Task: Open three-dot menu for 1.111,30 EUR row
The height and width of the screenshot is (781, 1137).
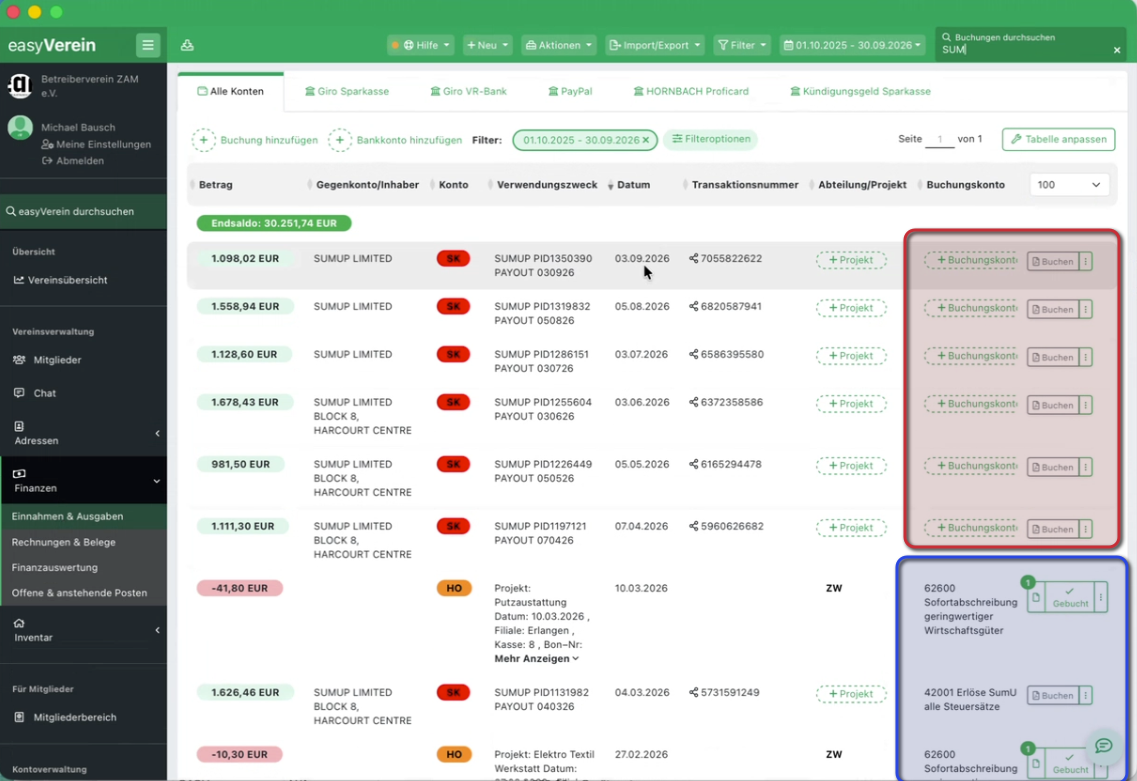Action: [1086, 529]
